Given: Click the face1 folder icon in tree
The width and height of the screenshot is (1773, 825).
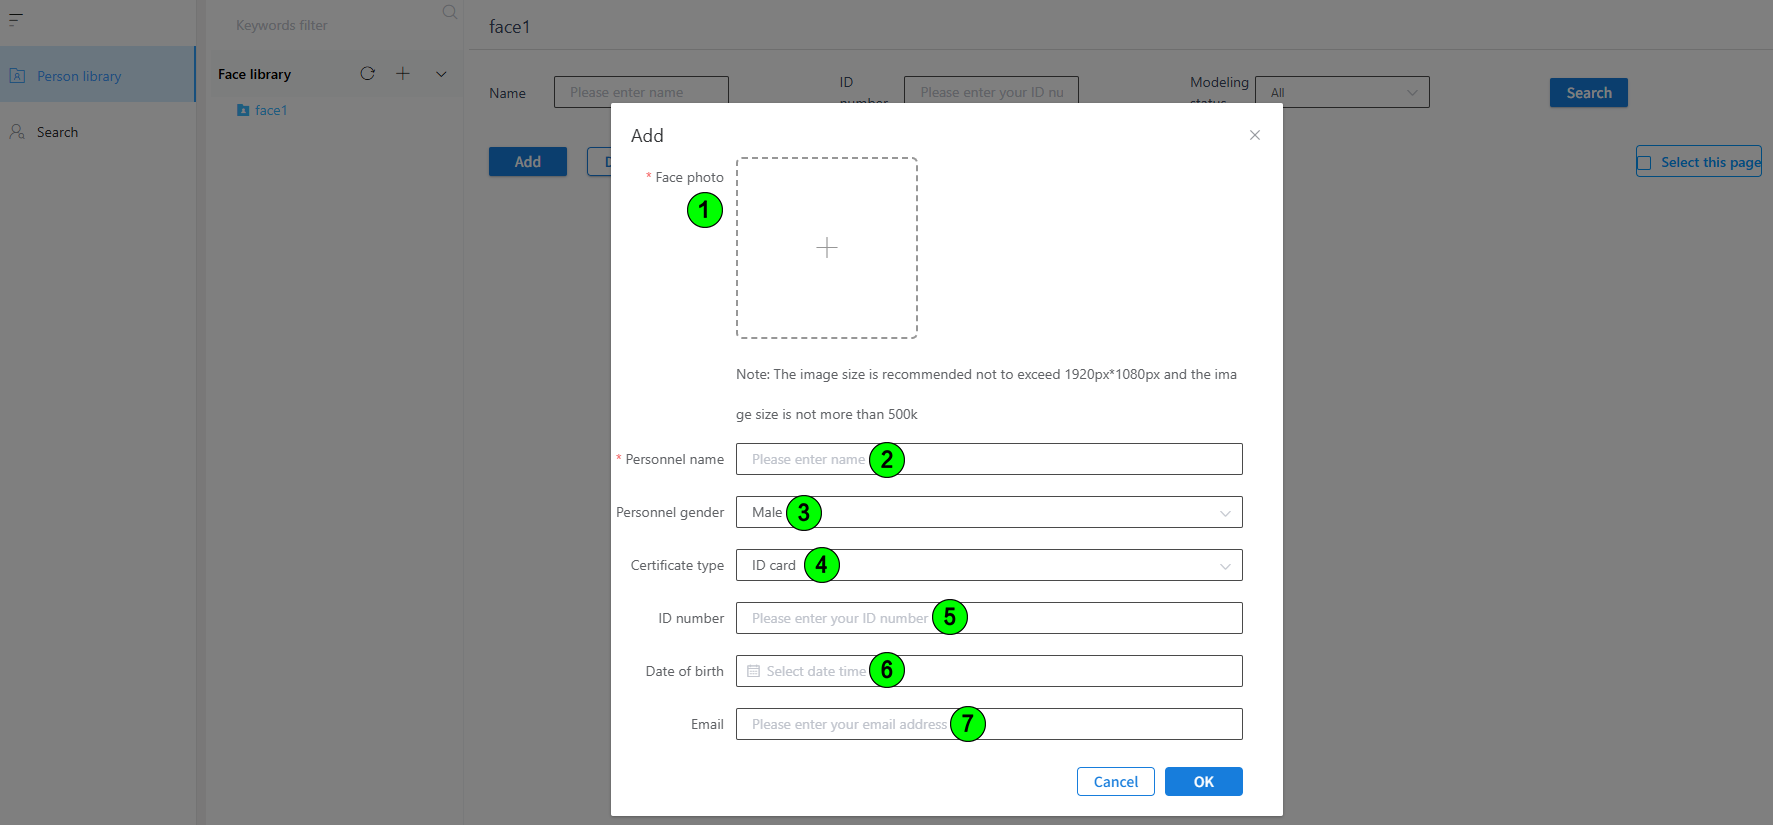Looking at the screenshot, I should 243,110.
